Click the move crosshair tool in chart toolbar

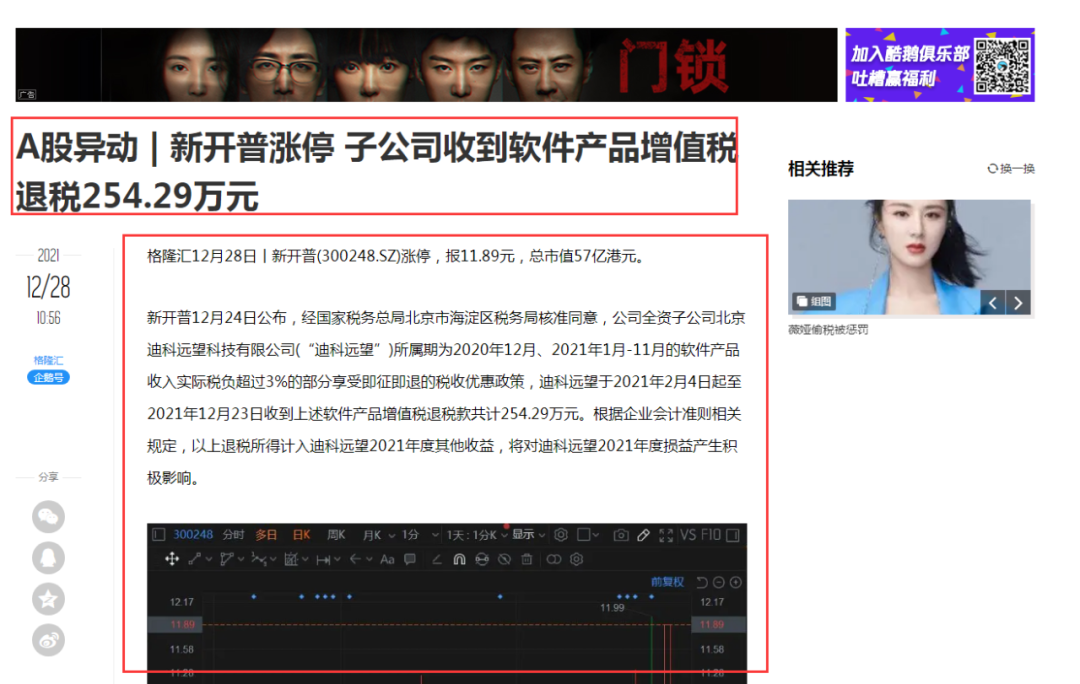click(172, 559)
